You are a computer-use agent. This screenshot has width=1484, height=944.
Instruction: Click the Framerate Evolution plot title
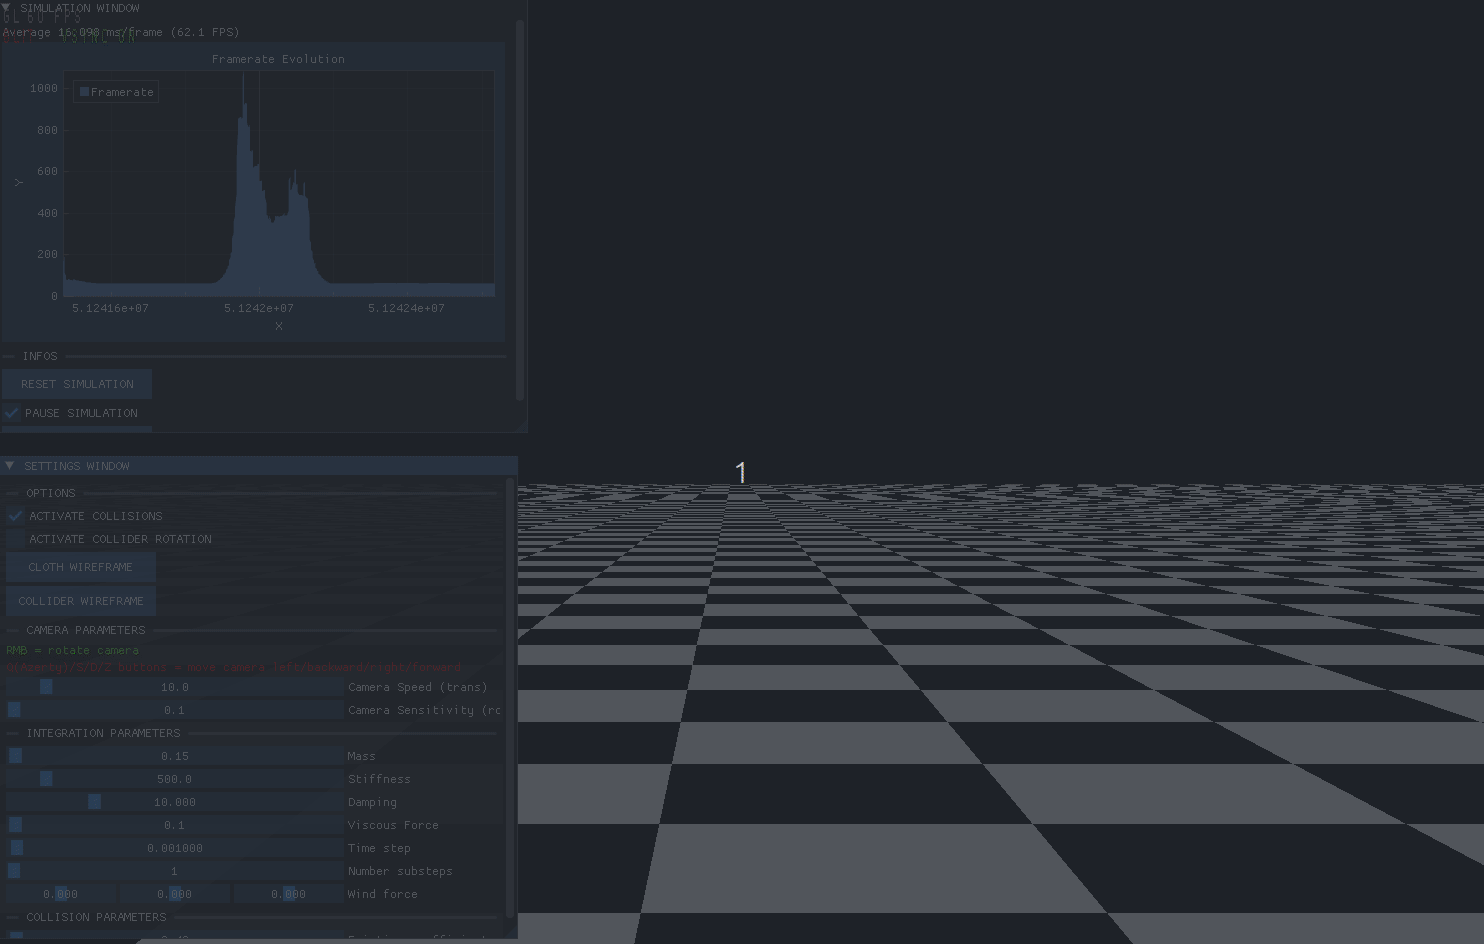point(278,59)
